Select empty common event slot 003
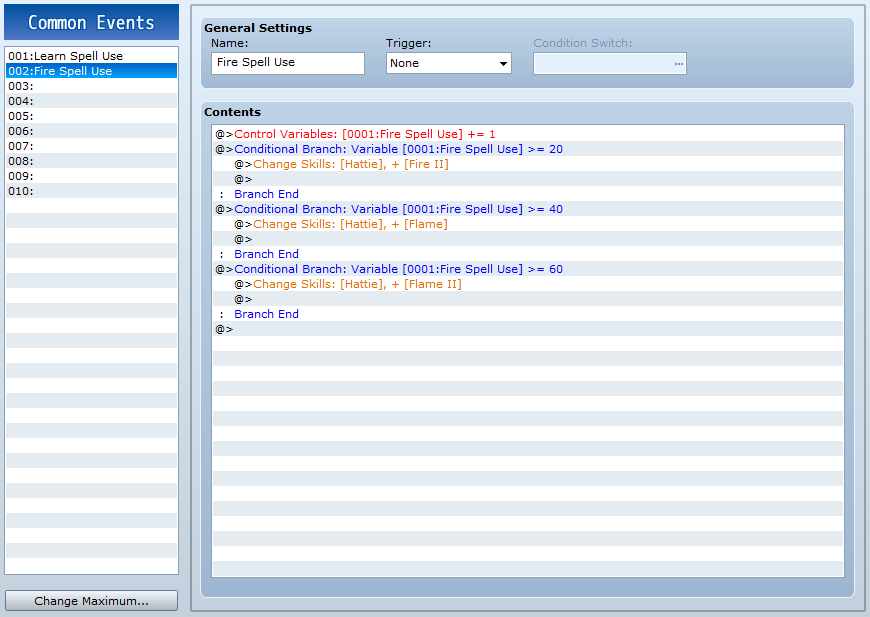 [x=92, y=86]
